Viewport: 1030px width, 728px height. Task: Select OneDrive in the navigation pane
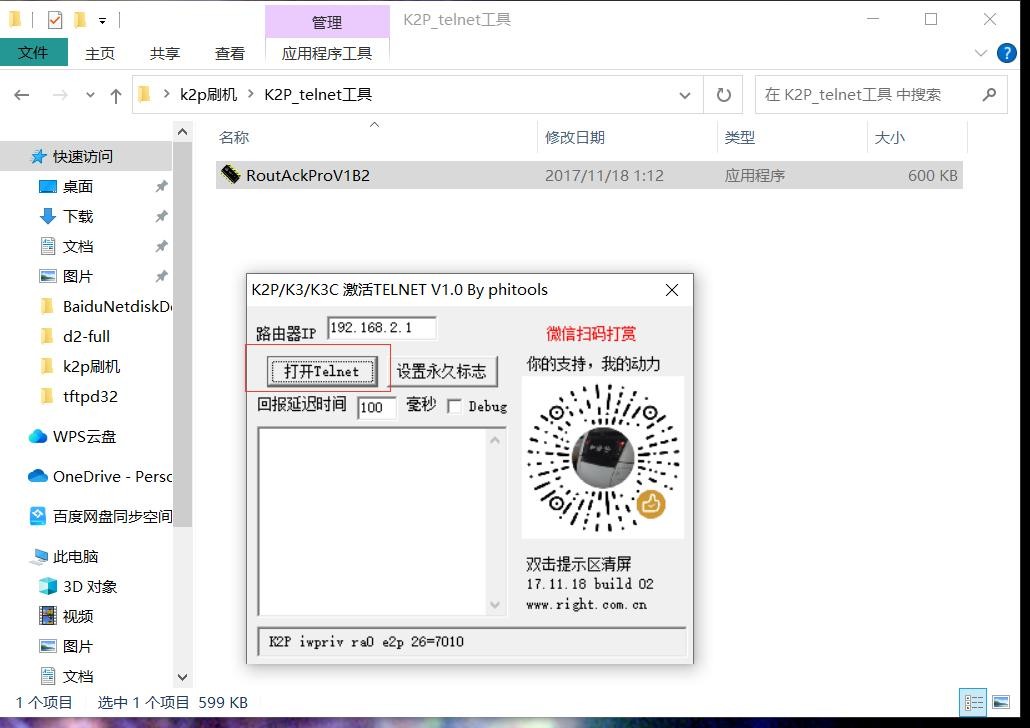pyautogui.click(x=100, y=476)
